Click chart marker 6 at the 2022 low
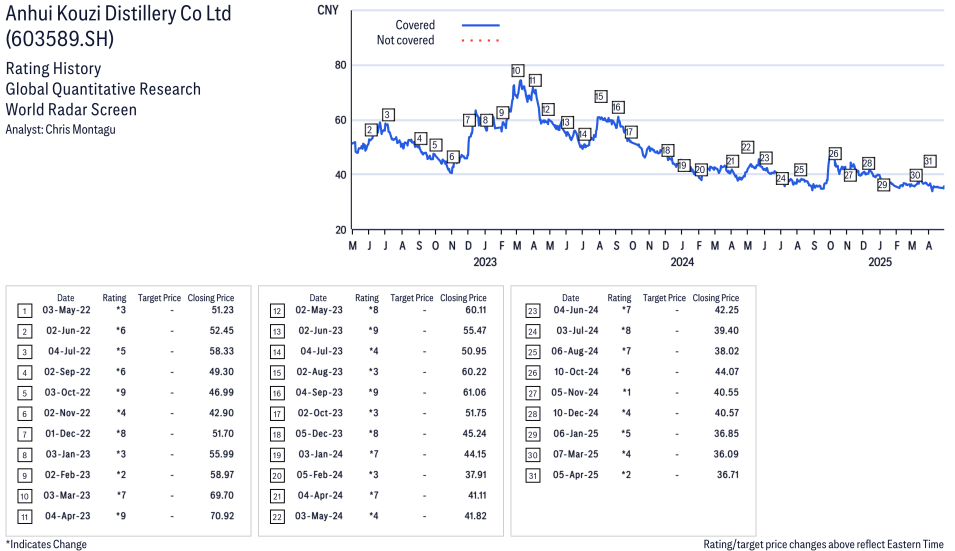The height and width of the screenshot is (551, 955). (x=452, y=157)
